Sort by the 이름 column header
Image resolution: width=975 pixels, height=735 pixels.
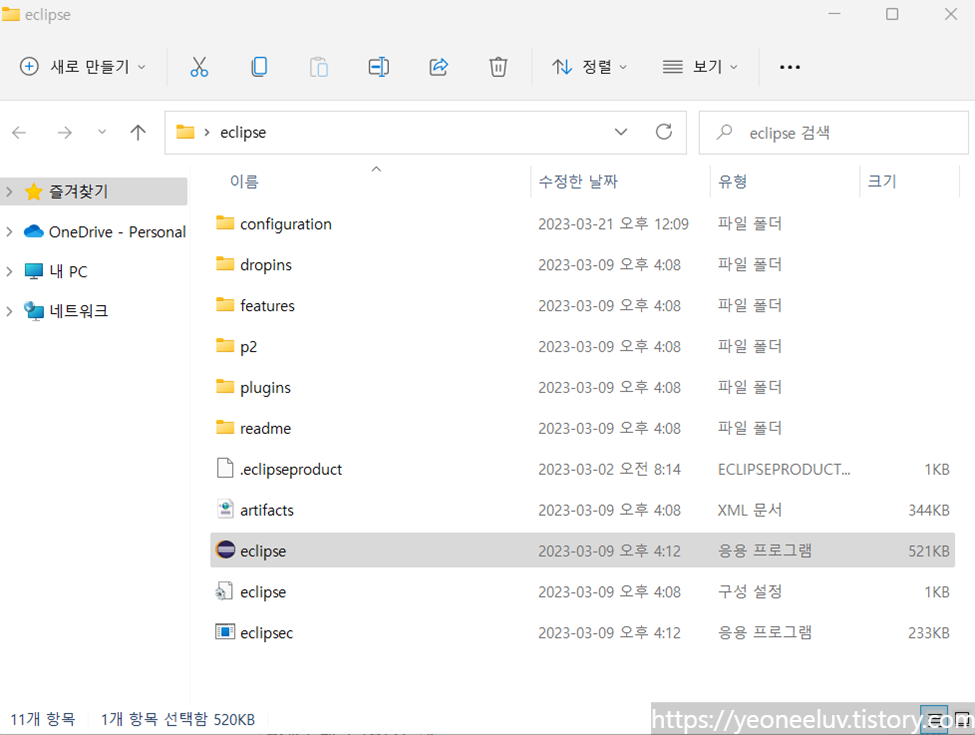point(244,182)
